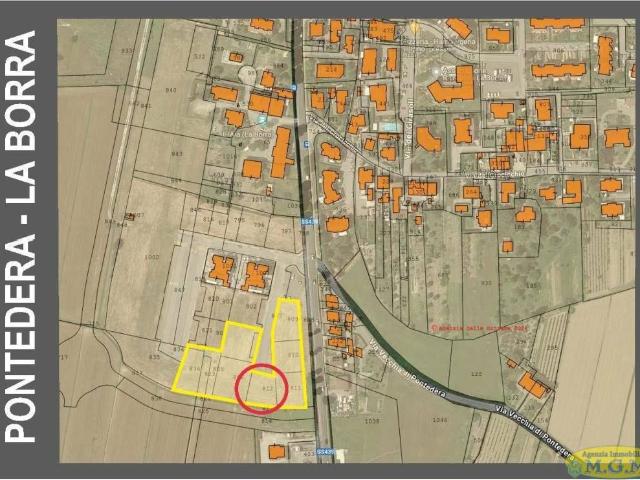Select the left twin orange building above yellow plot
The height and width of the screenshot is (480, 640).
click(221, 269)
